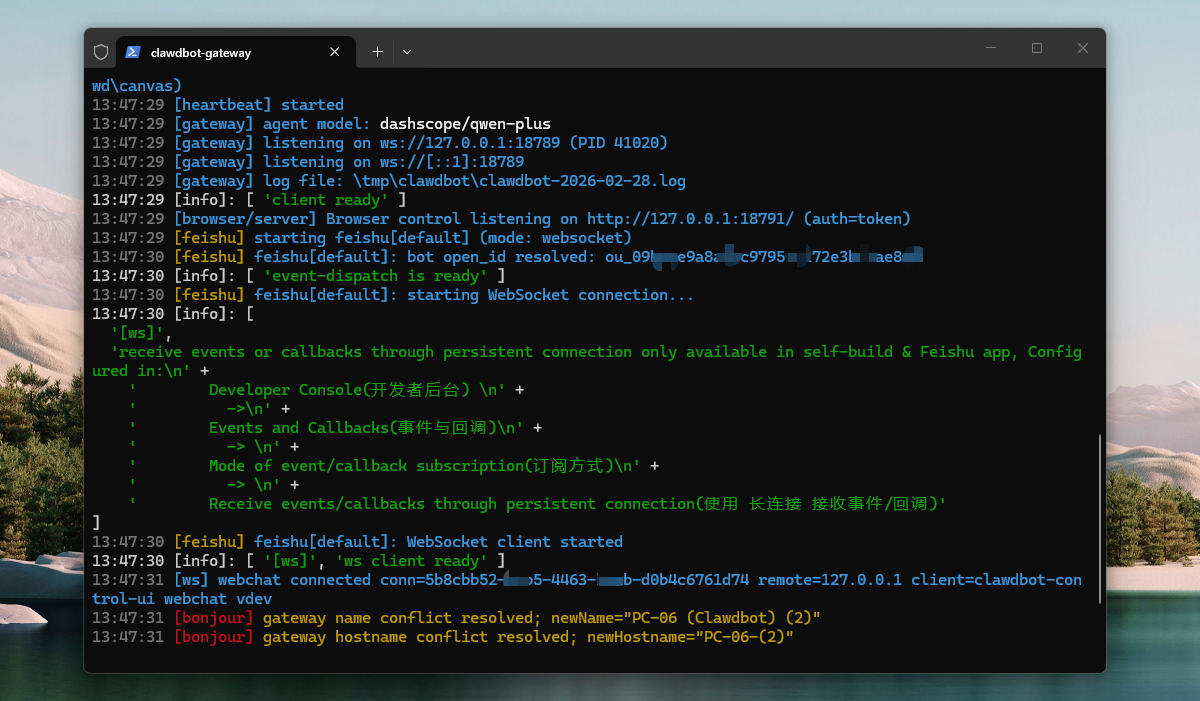The image size is (1200, 701).
Task: Open a new tab with the plus button
Action: coord(377,52)
